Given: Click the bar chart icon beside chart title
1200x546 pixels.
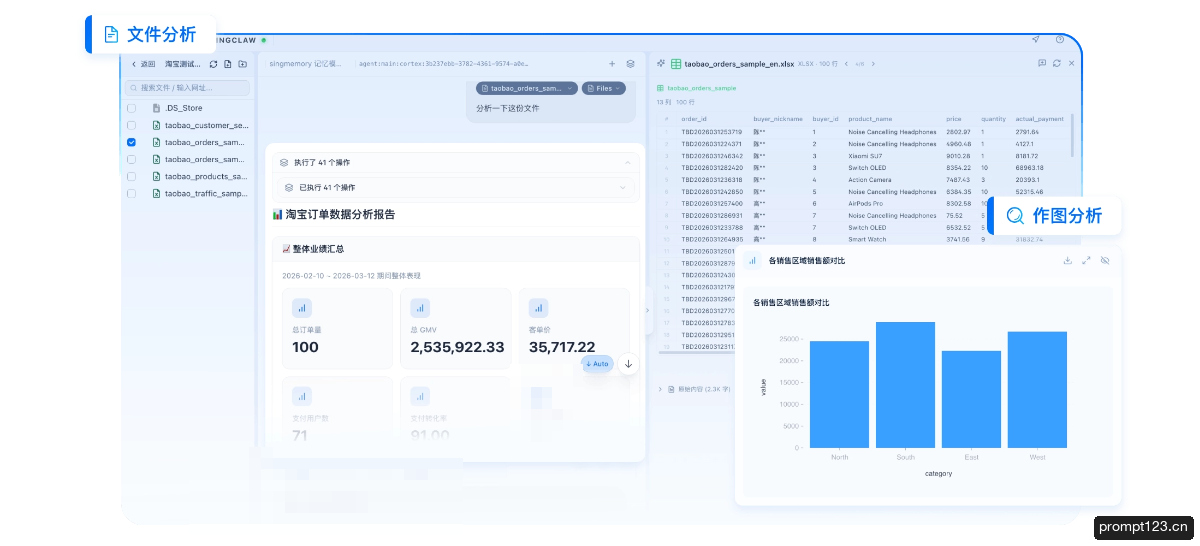Looking at the screenshot, I should pos(752,260).
